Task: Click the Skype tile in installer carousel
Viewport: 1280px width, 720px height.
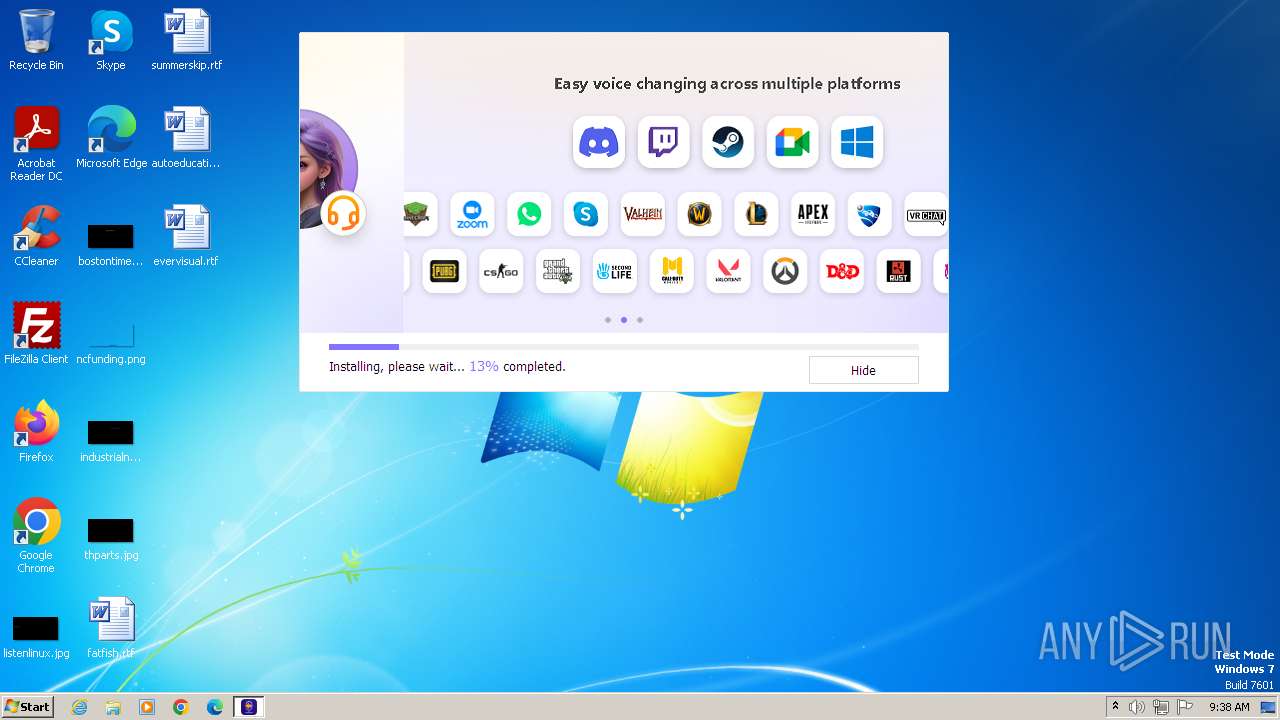Action: pos(586,214)
